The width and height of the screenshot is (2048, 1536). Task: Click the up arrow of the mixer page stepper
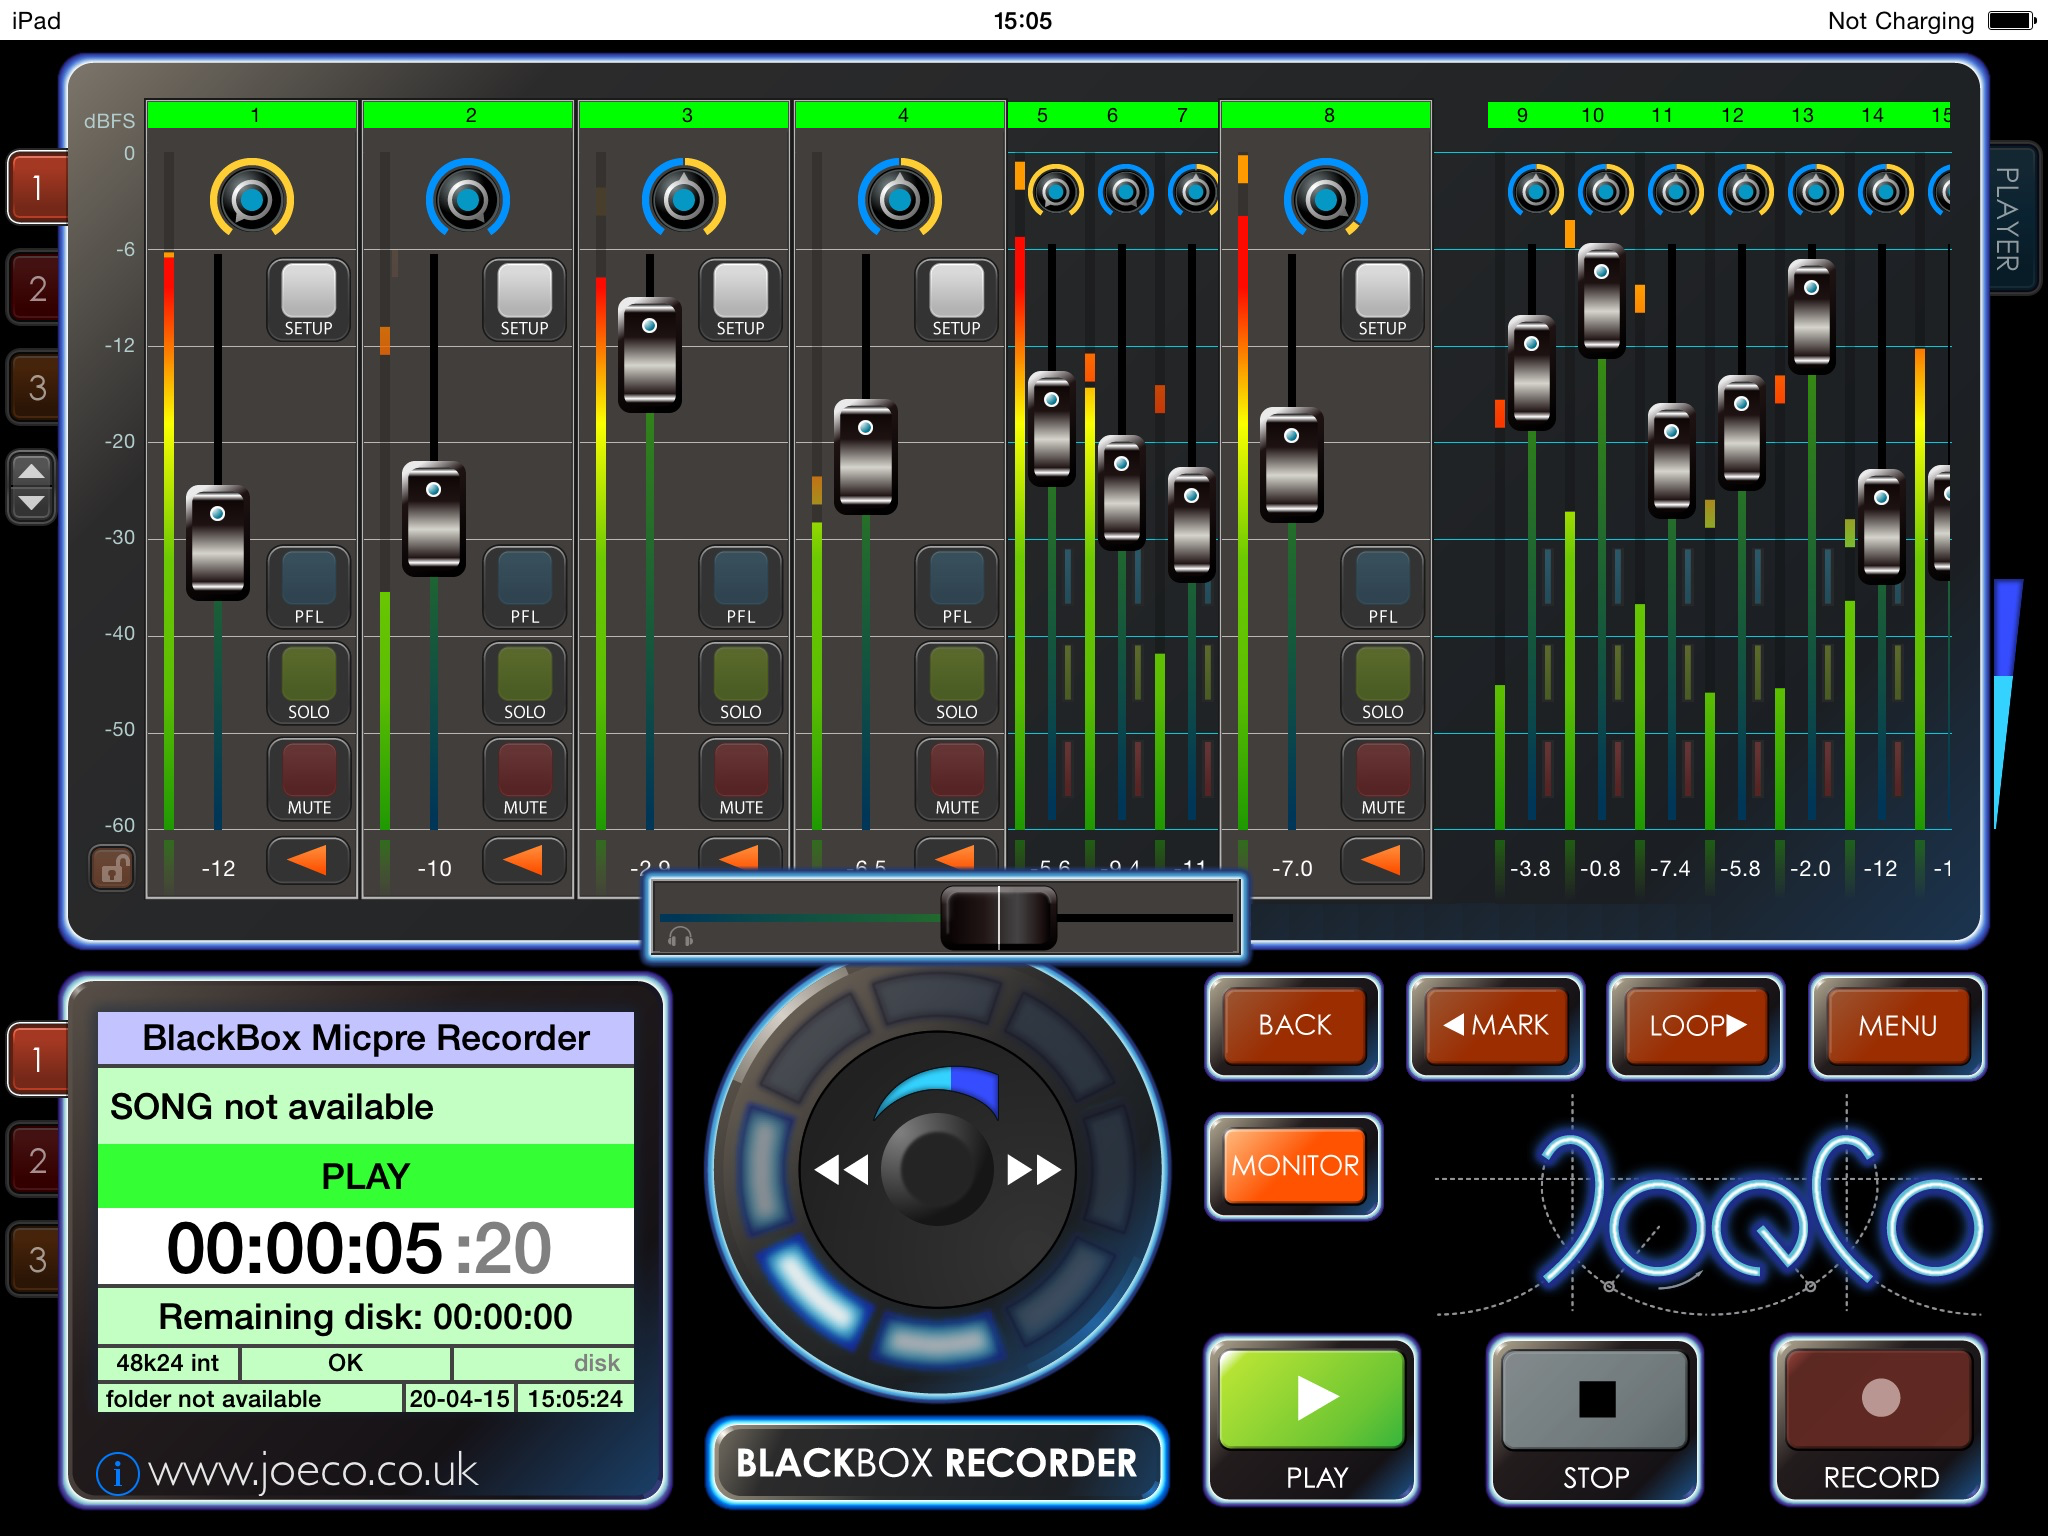tap(32, 471)
